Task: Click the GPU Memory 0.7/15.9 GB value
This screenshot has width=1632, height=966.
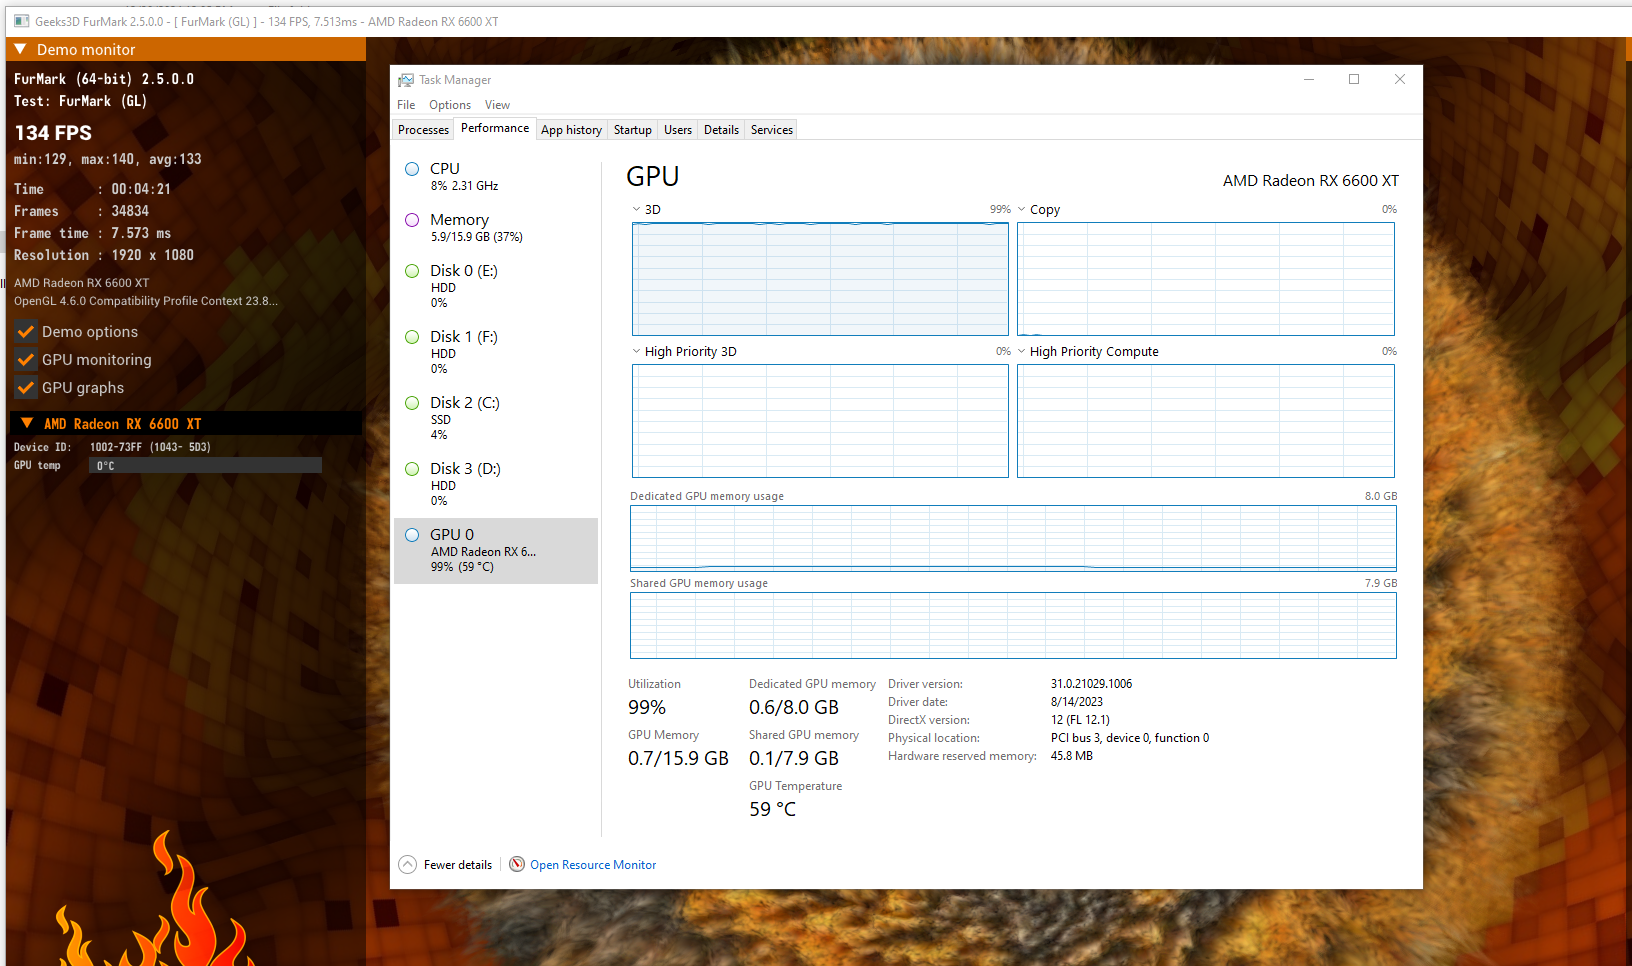Action: 678,758
